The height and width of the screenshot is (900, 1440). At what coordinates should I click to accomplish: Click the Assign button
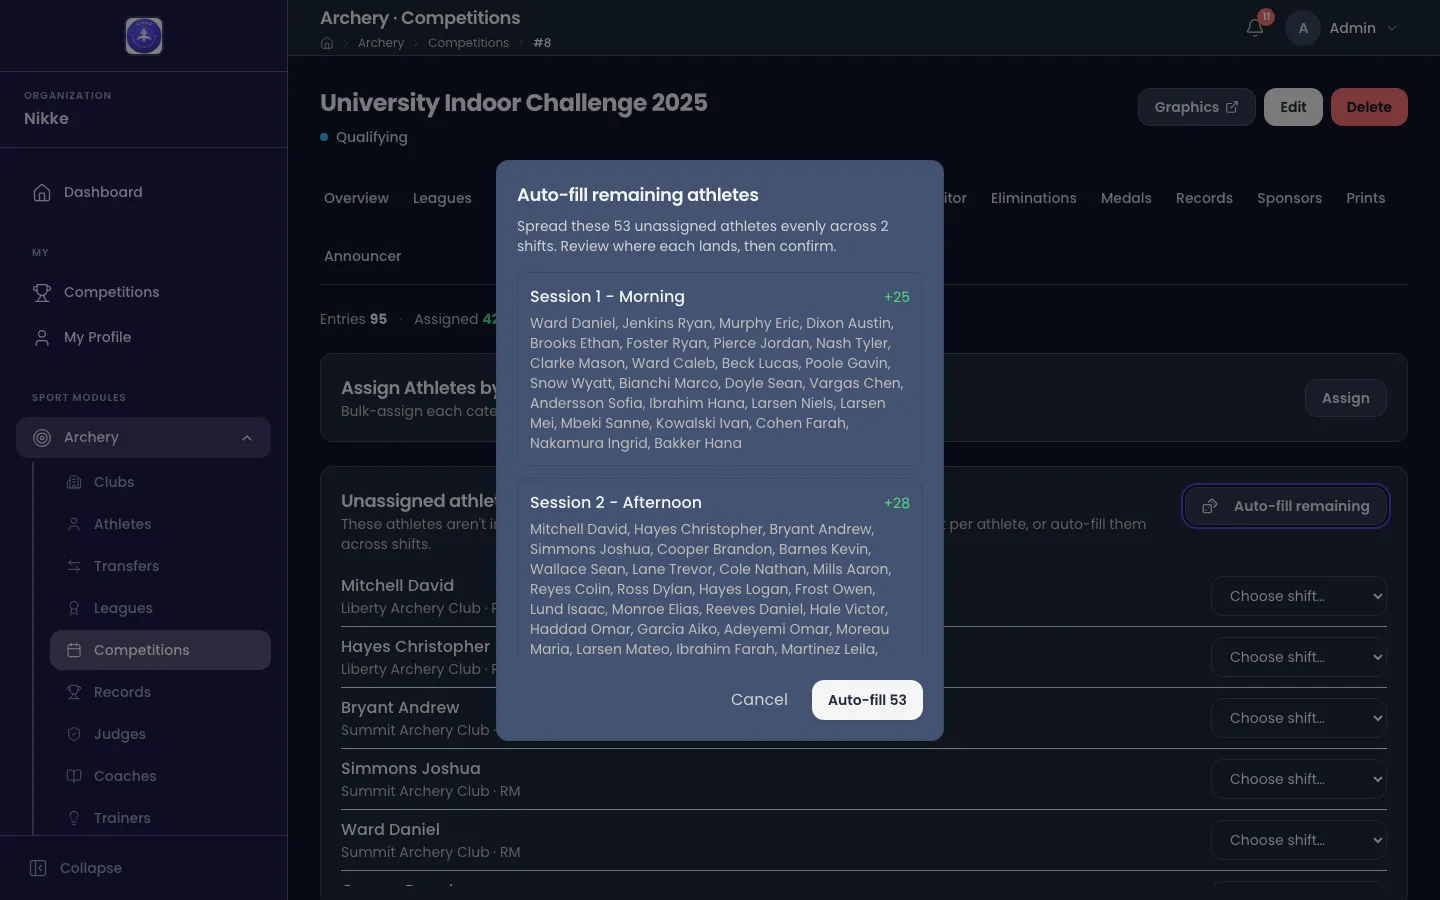(1346, 398)
